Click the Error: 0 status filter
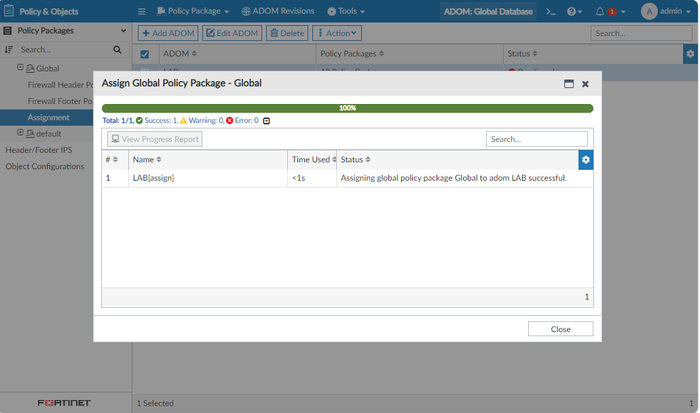The image size is (700, 413). 242,121
